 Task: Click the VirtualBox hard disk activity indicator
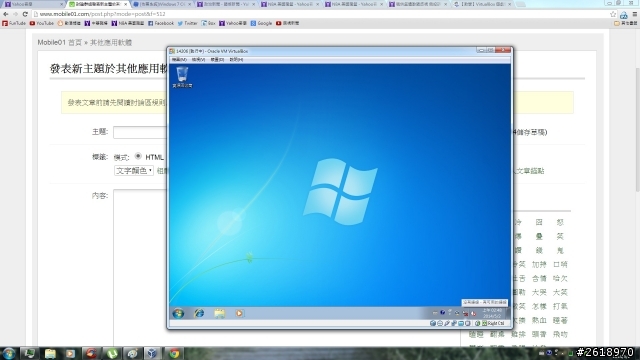click(x=433, y=324)
